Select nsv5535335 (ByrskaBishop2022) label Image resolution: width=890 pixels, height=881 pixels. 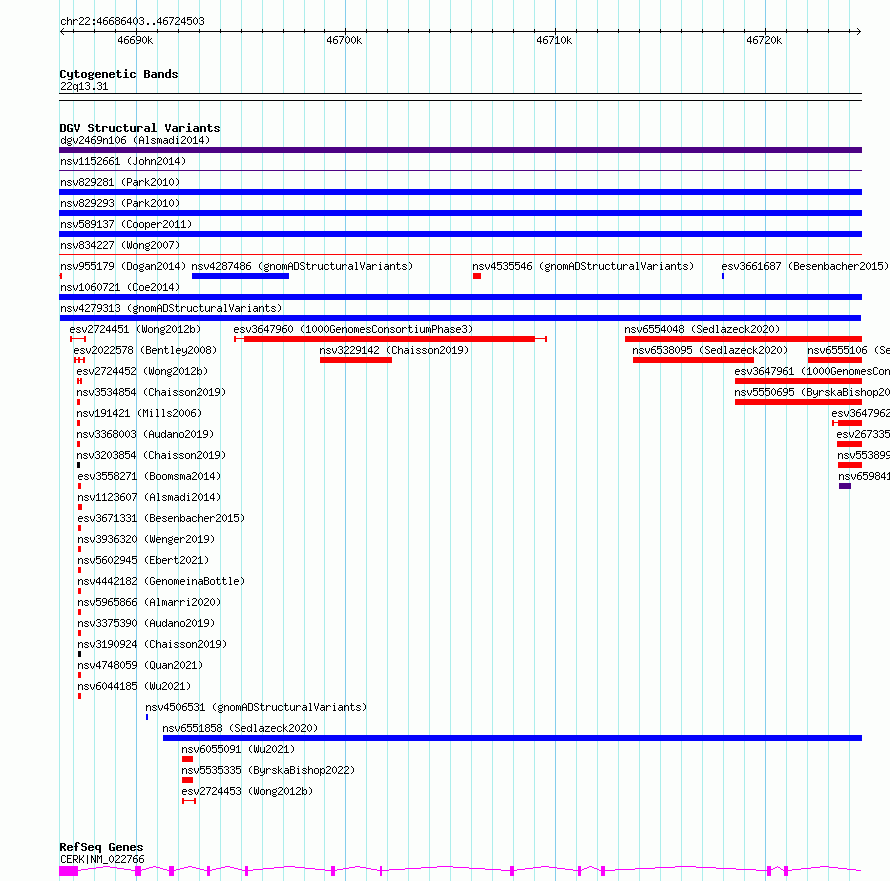click(x=268, y=770)
